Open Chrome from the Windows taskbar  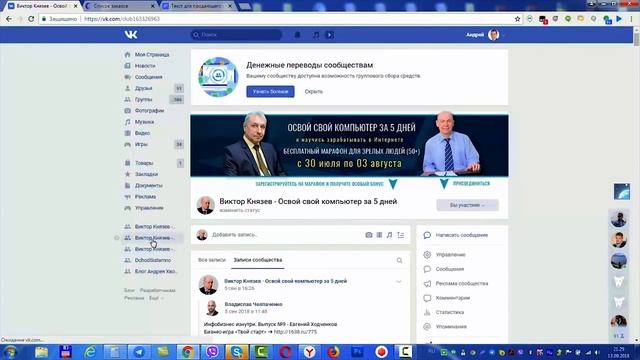click(188, 352)
